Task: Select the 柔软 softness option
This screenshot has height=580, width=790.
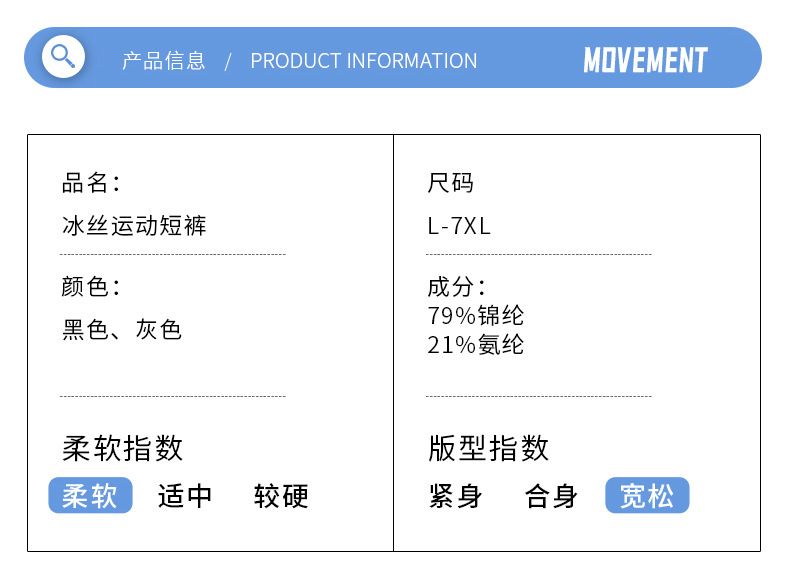Action: pos(90,496)
